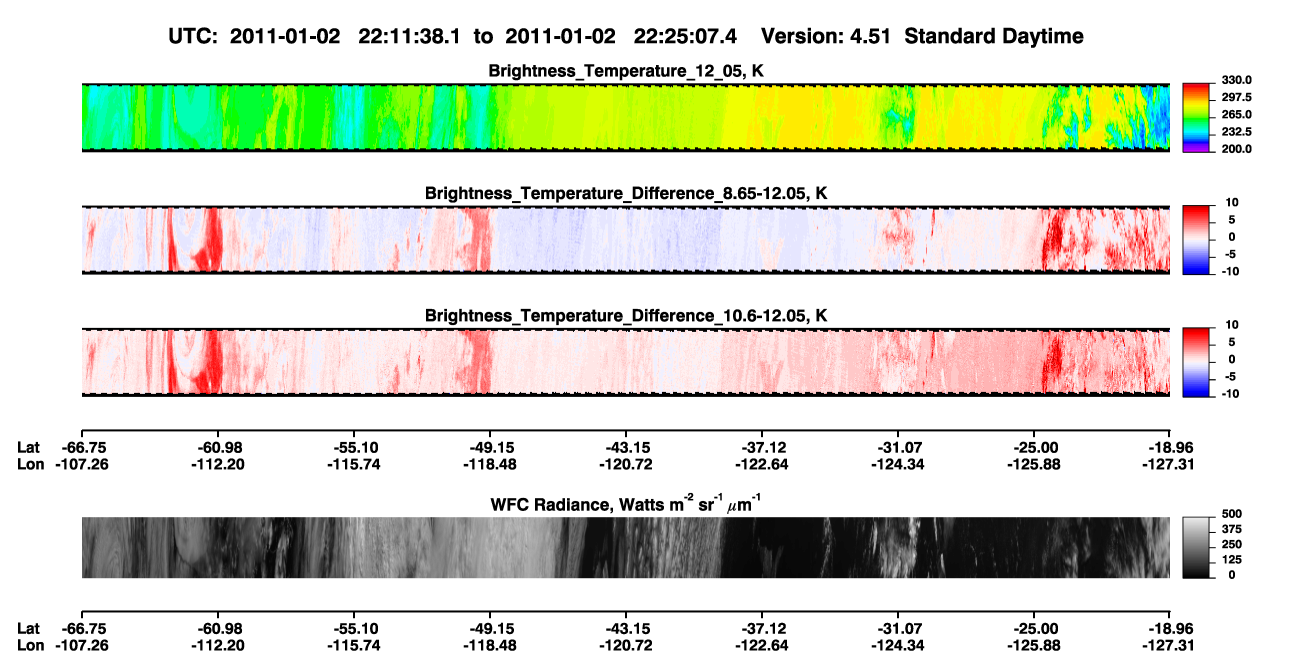Click longitude -112.20 on the bottom axis

[x=217, y=645]
